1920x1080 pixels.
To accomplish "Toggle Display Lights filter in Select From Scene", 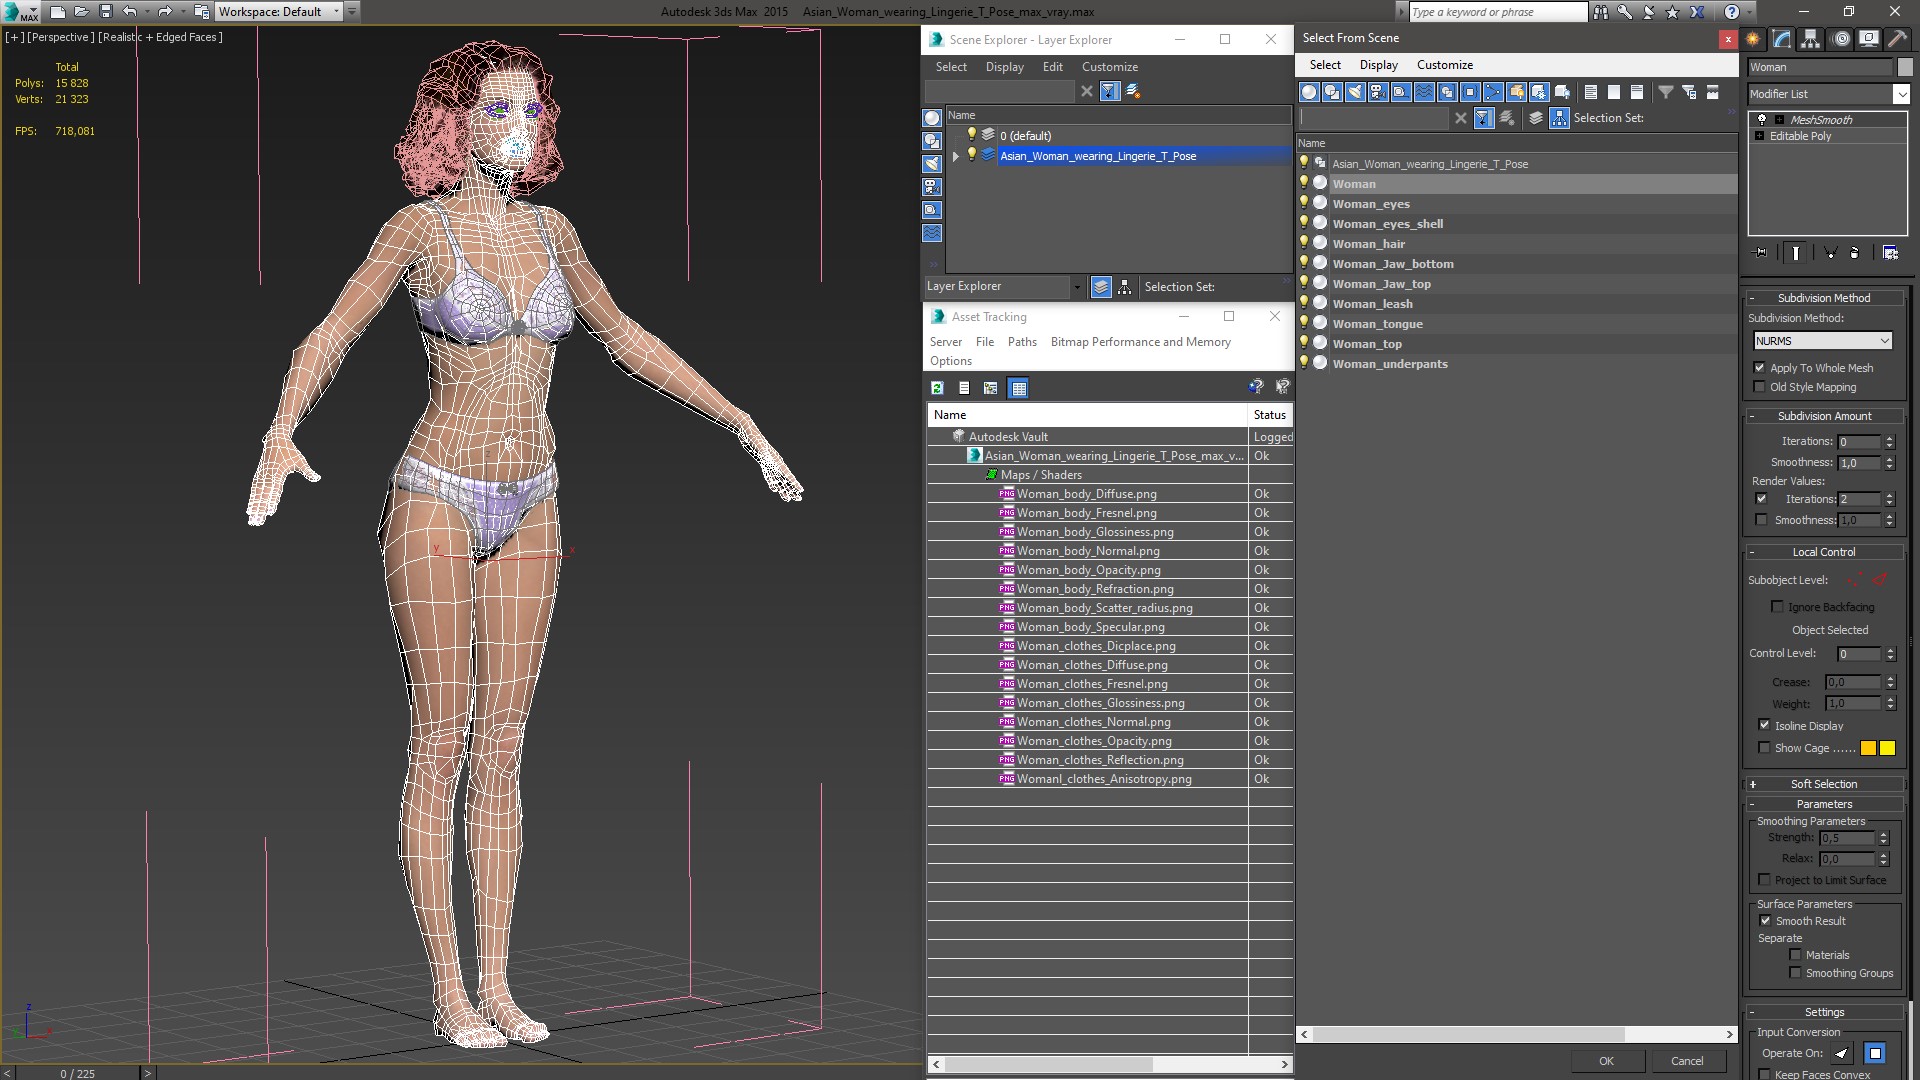I will tap(1355, 92).
